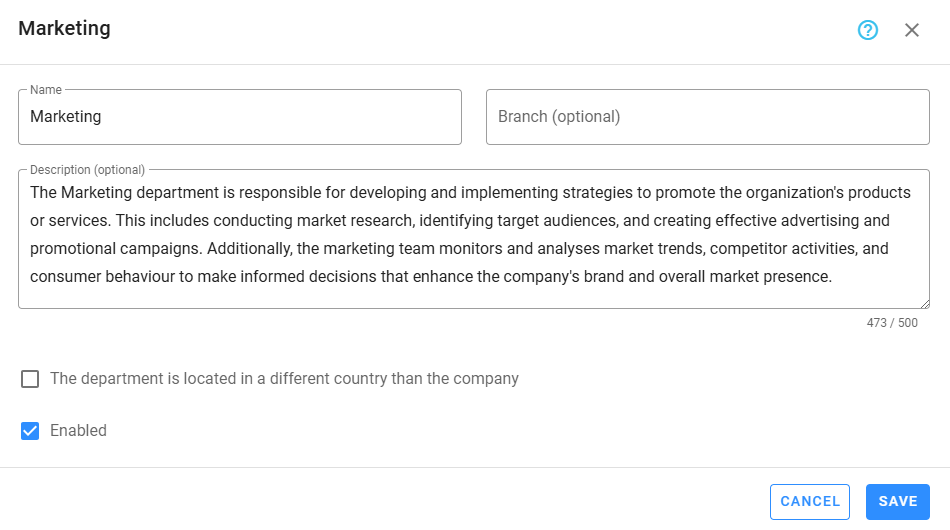Save the department changes
This screenshot has height=530, width=950.
coord(897,502)
